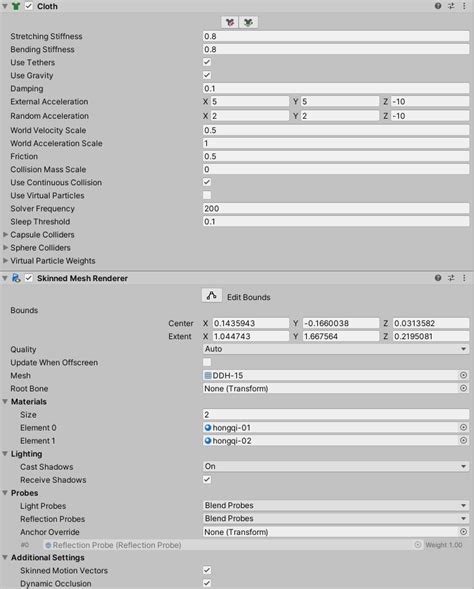Screen dimensions: 474x589
Task: Click the Edit Bounds tool button
Action: [212, 296]
